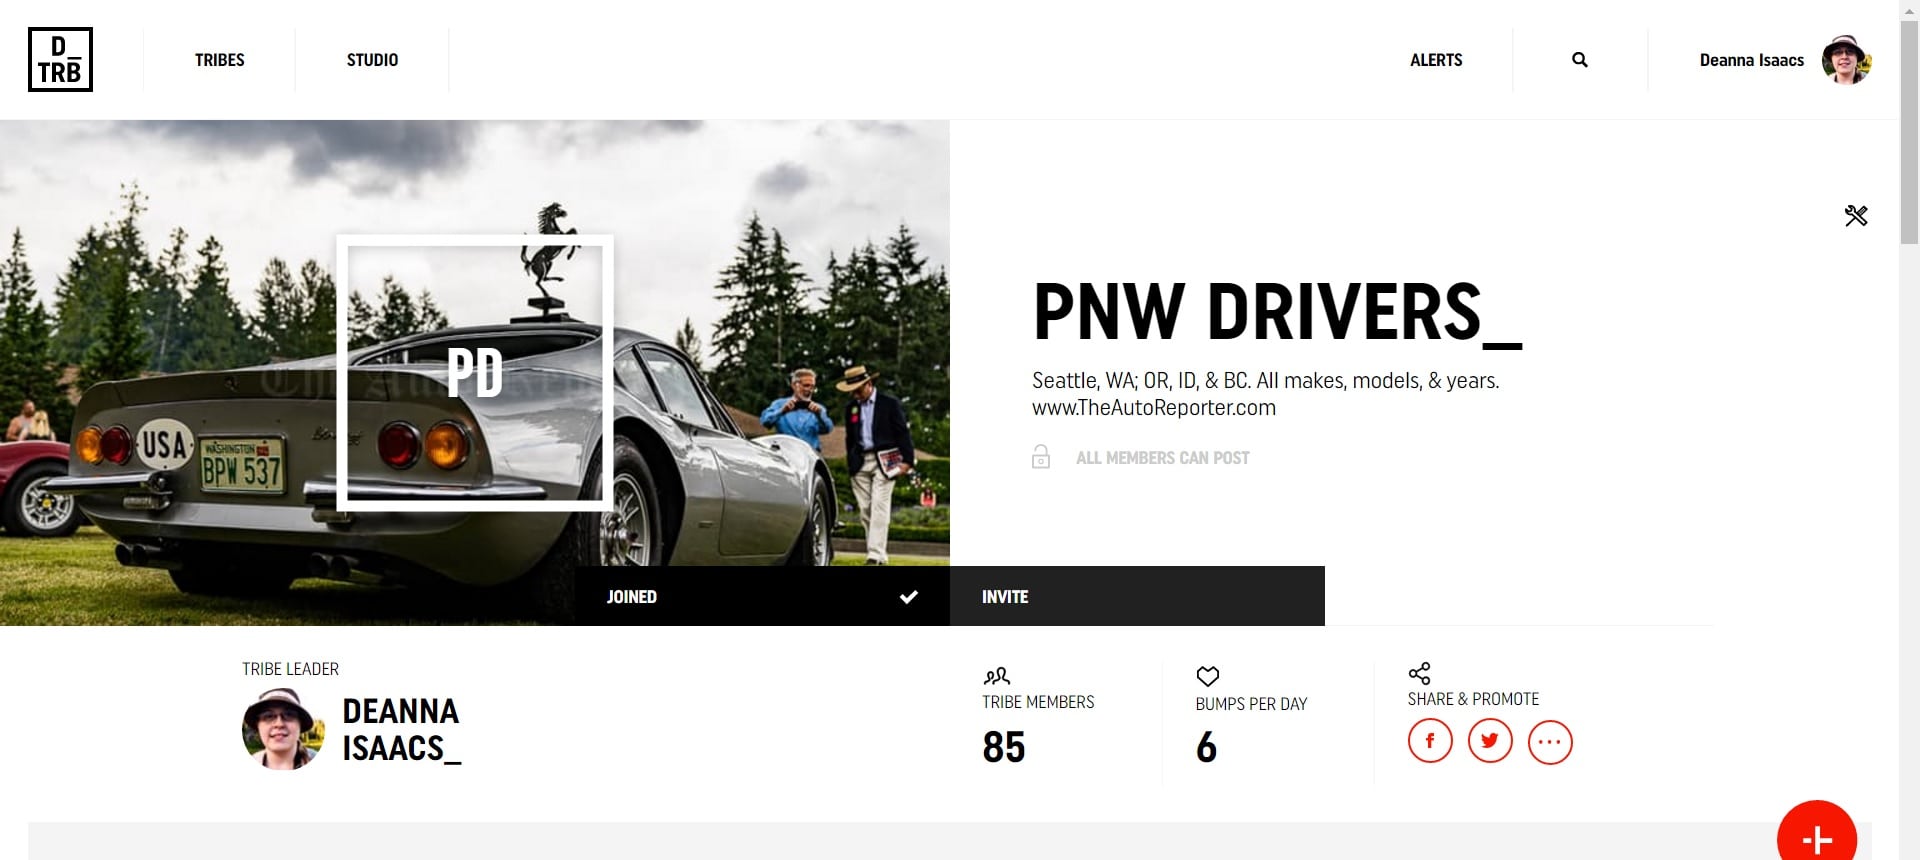Open the search magnifier icon

pos(1580,60)
